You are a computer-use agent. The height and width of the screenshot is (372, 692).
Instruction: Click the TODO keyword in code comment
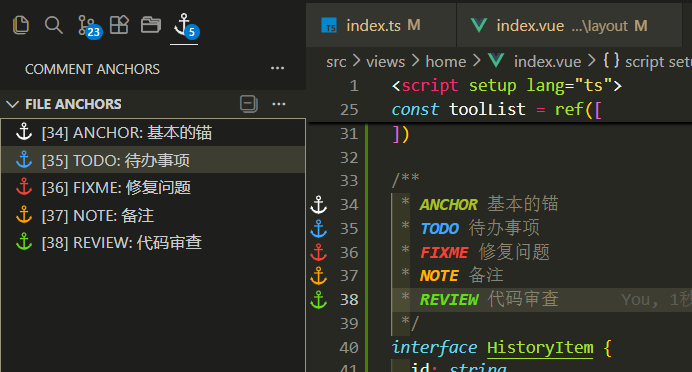(440, 229)
